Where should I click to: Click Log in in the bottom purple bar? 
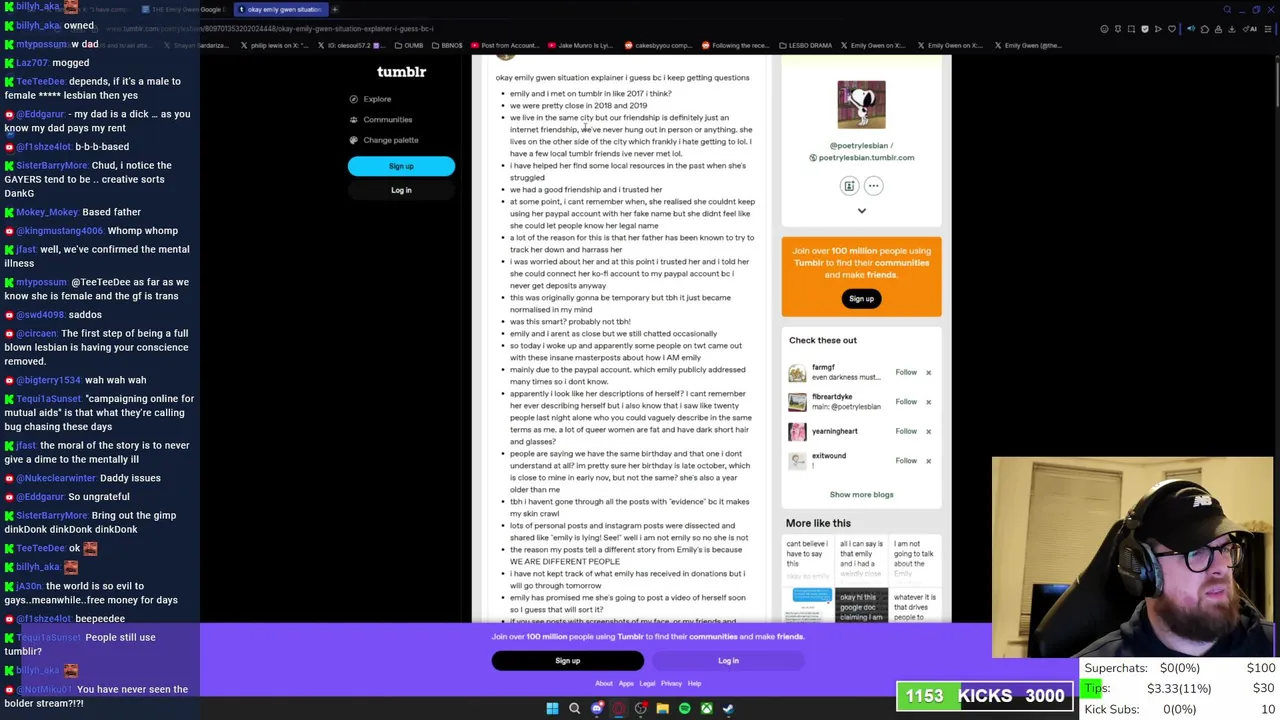coord(728,661)
